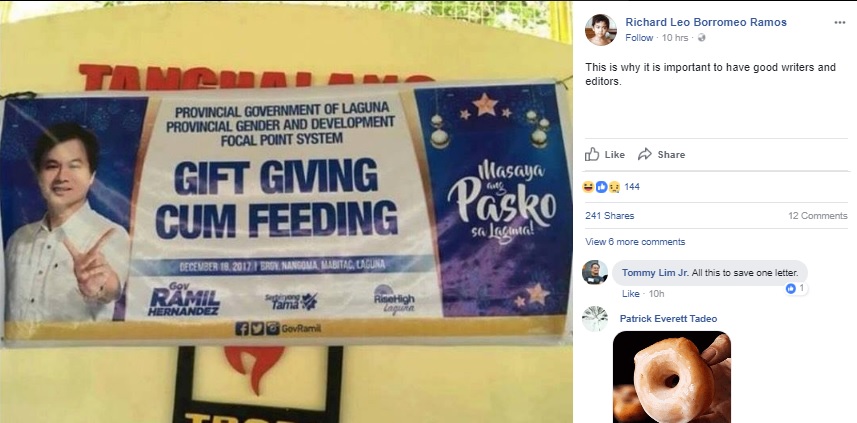Open the reaction emoji icons list

[601, 187]
